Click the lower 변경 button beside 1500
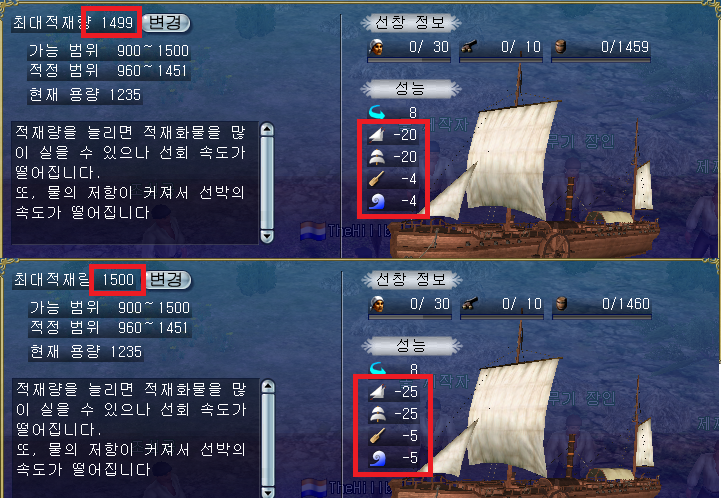 pos(168,280)
